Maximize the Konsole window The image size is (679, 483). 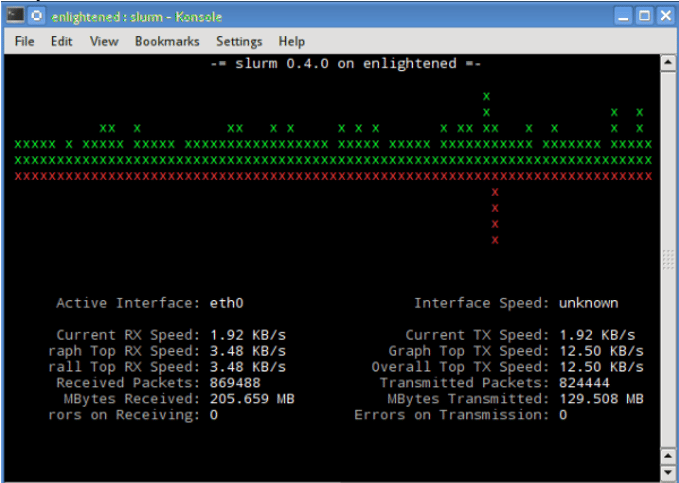644,16
